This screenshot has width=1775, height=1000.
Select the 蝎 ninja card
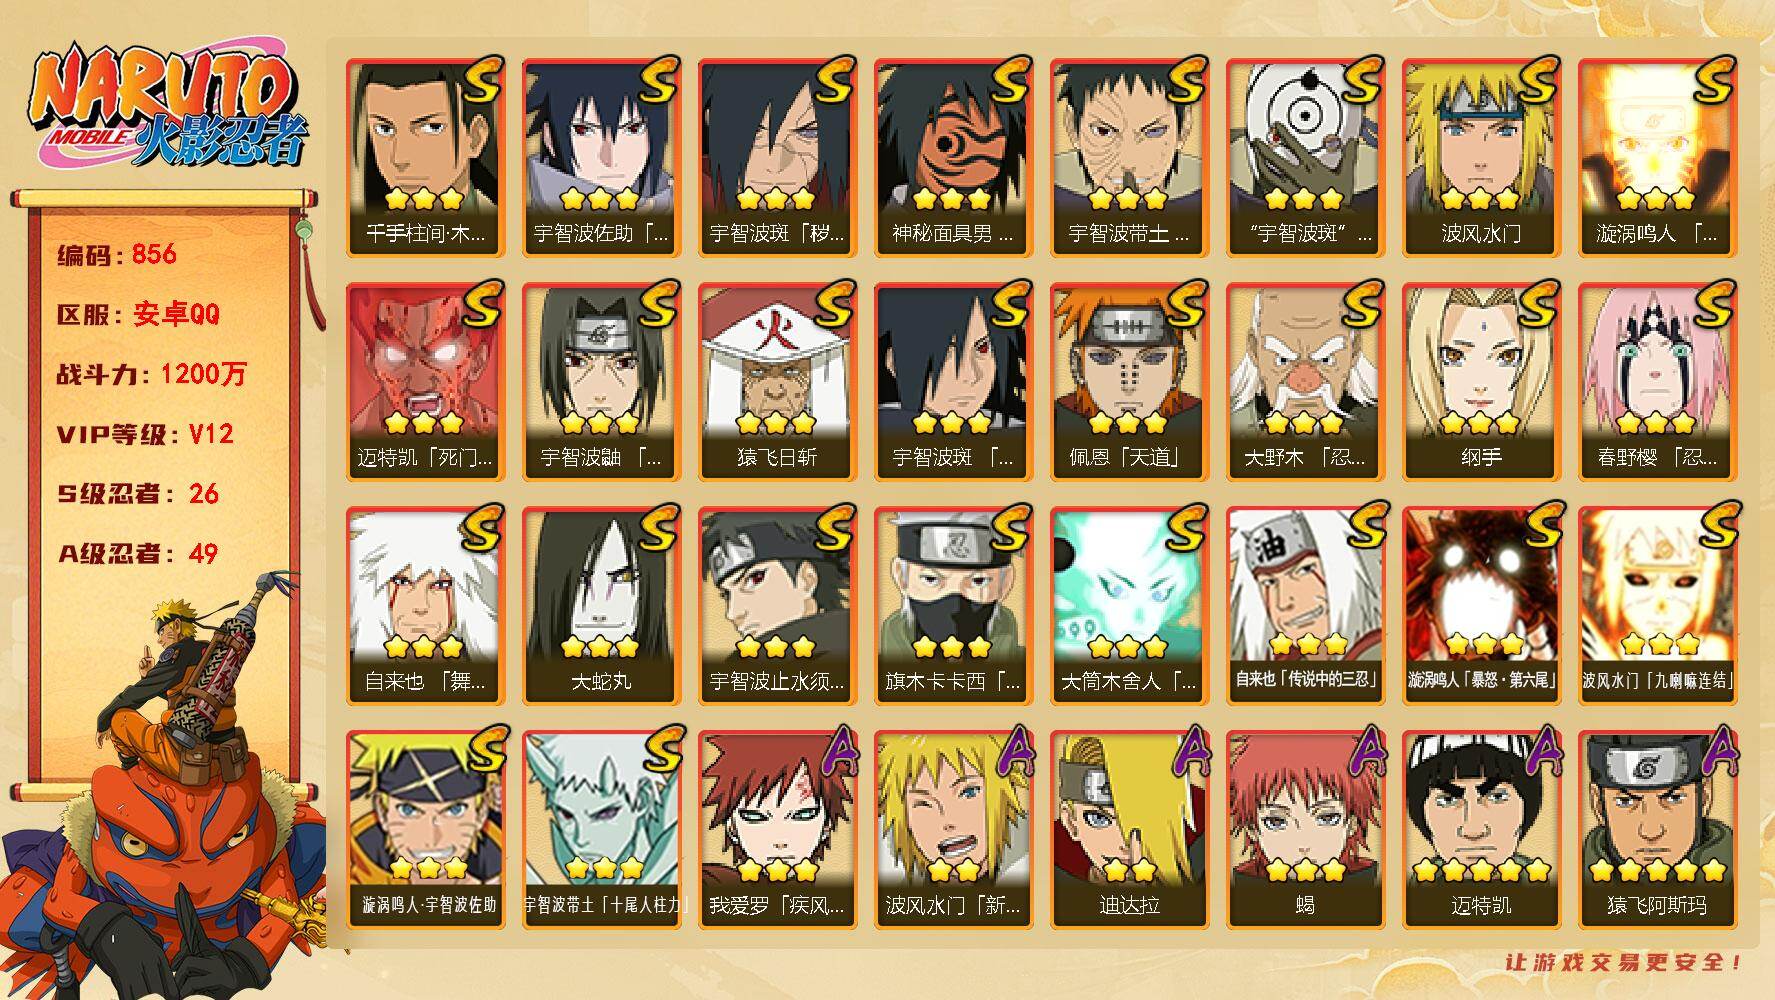(x=1305, y=829)
